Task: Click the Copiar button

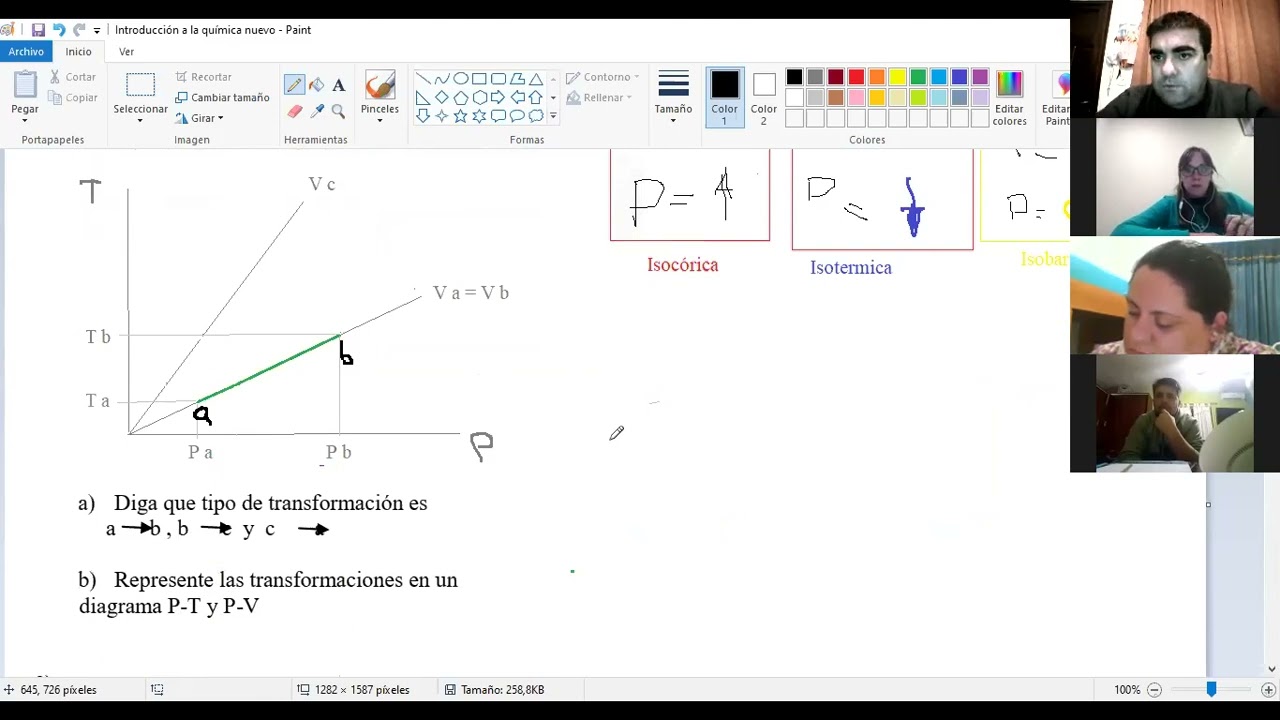Action: tap(72, 98)
